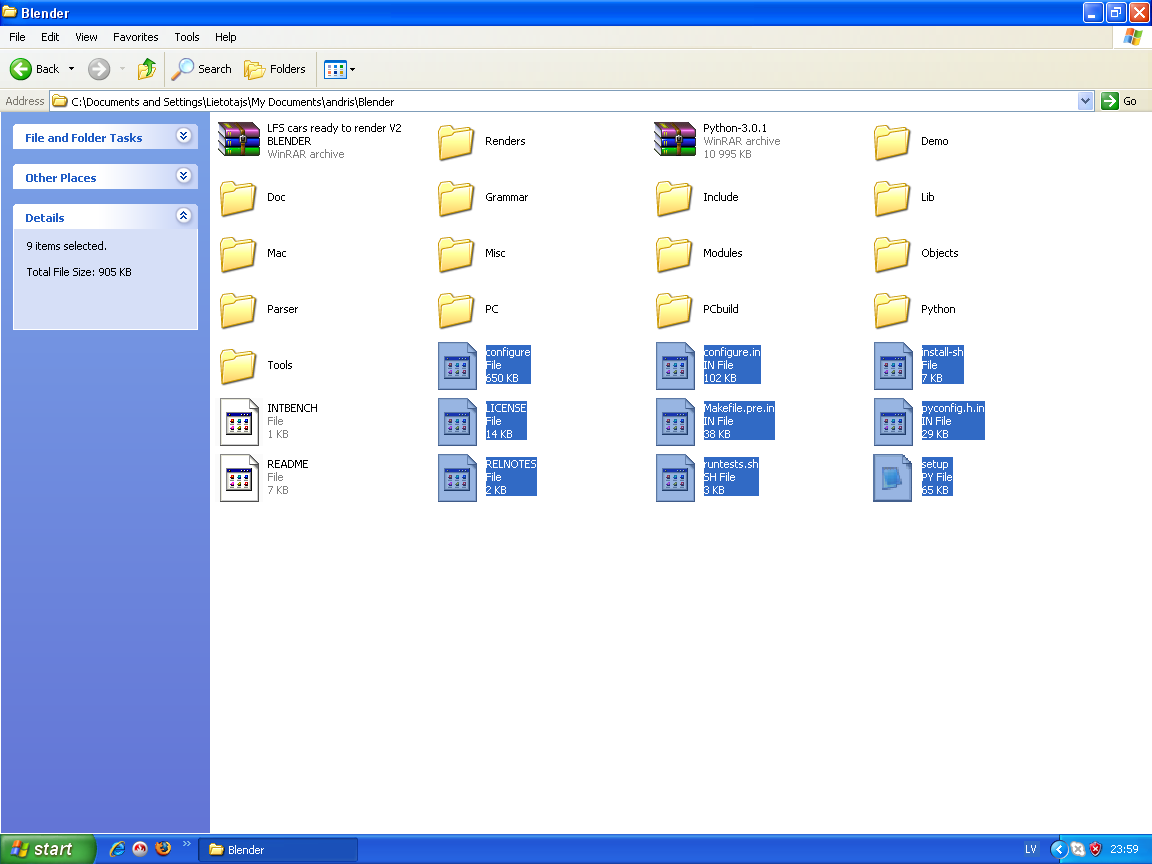Select the pyconfig.h.in file icon
This screenshot has width=1152, height=864.
coord(893,422)
